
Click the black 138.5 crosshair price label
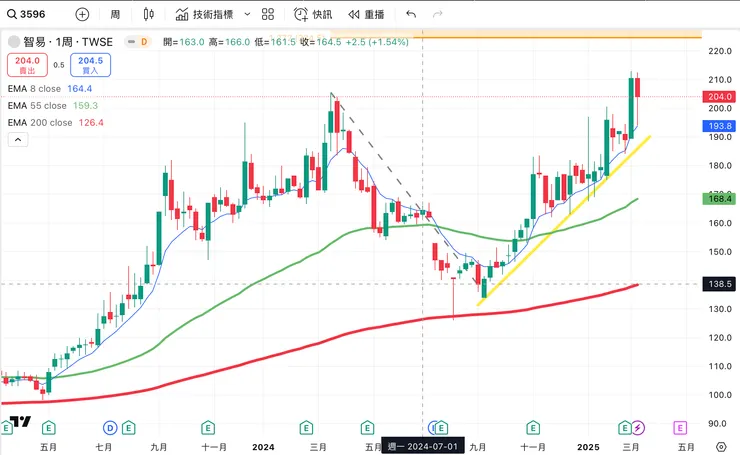point(719,284)
